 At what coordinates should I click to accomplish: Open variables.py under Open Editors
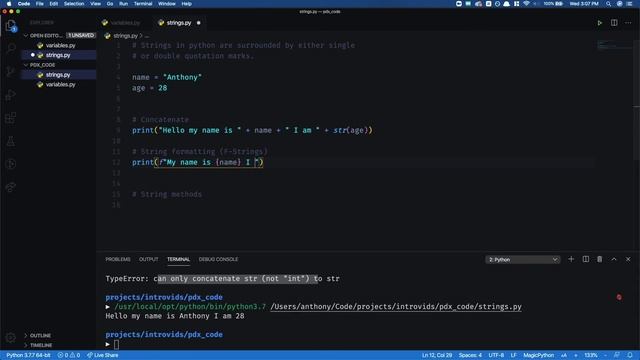tap(59, 45)
